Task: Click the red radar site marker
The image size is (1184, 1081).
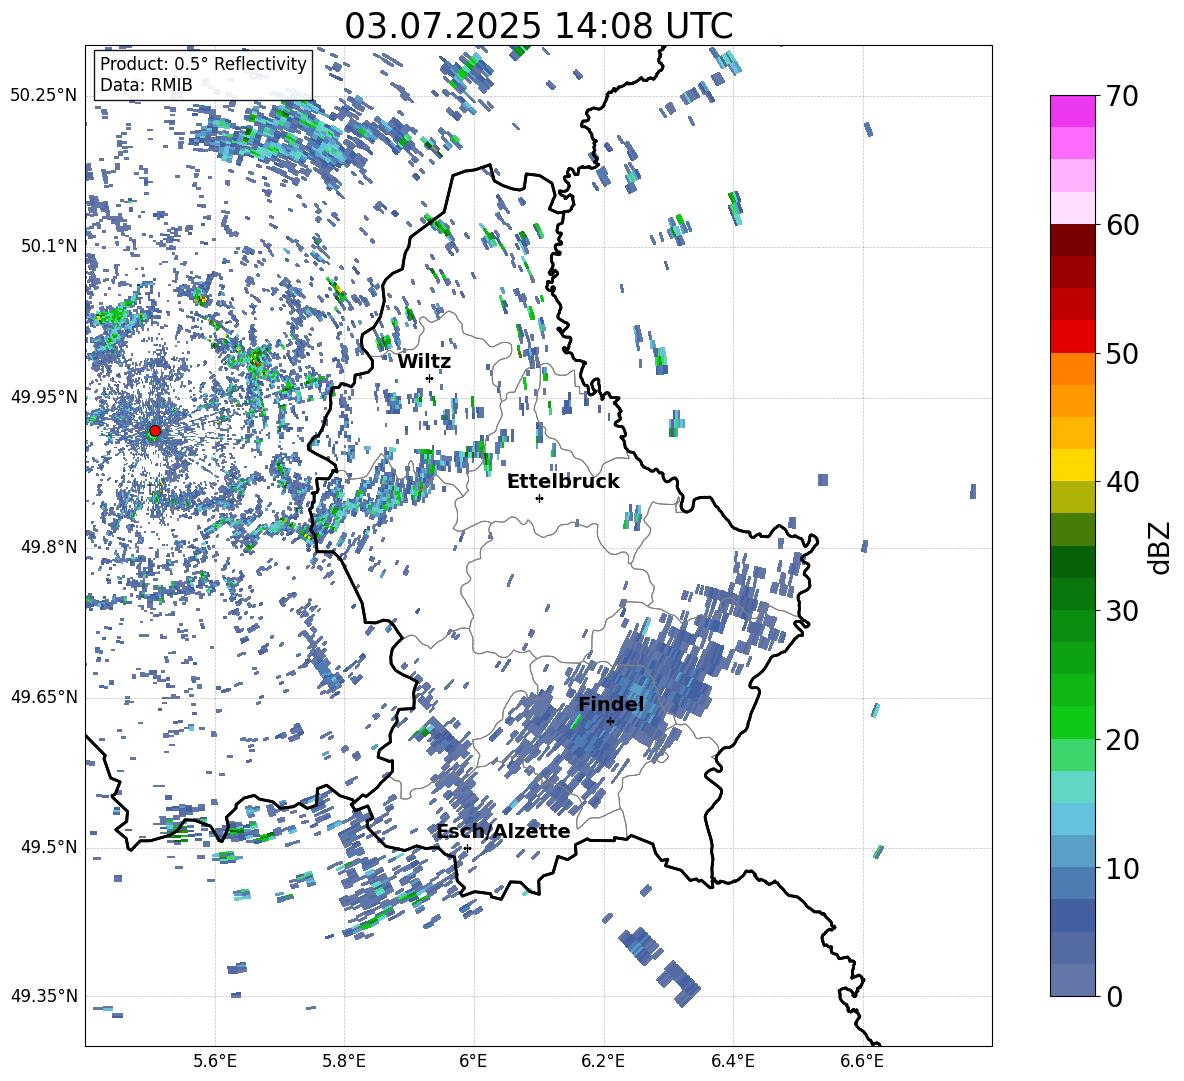Action: pyautogui.click(x=155, y=431)
